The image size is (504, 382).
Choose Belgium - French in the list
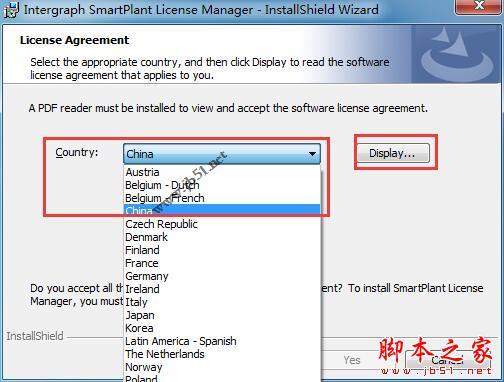222,198
